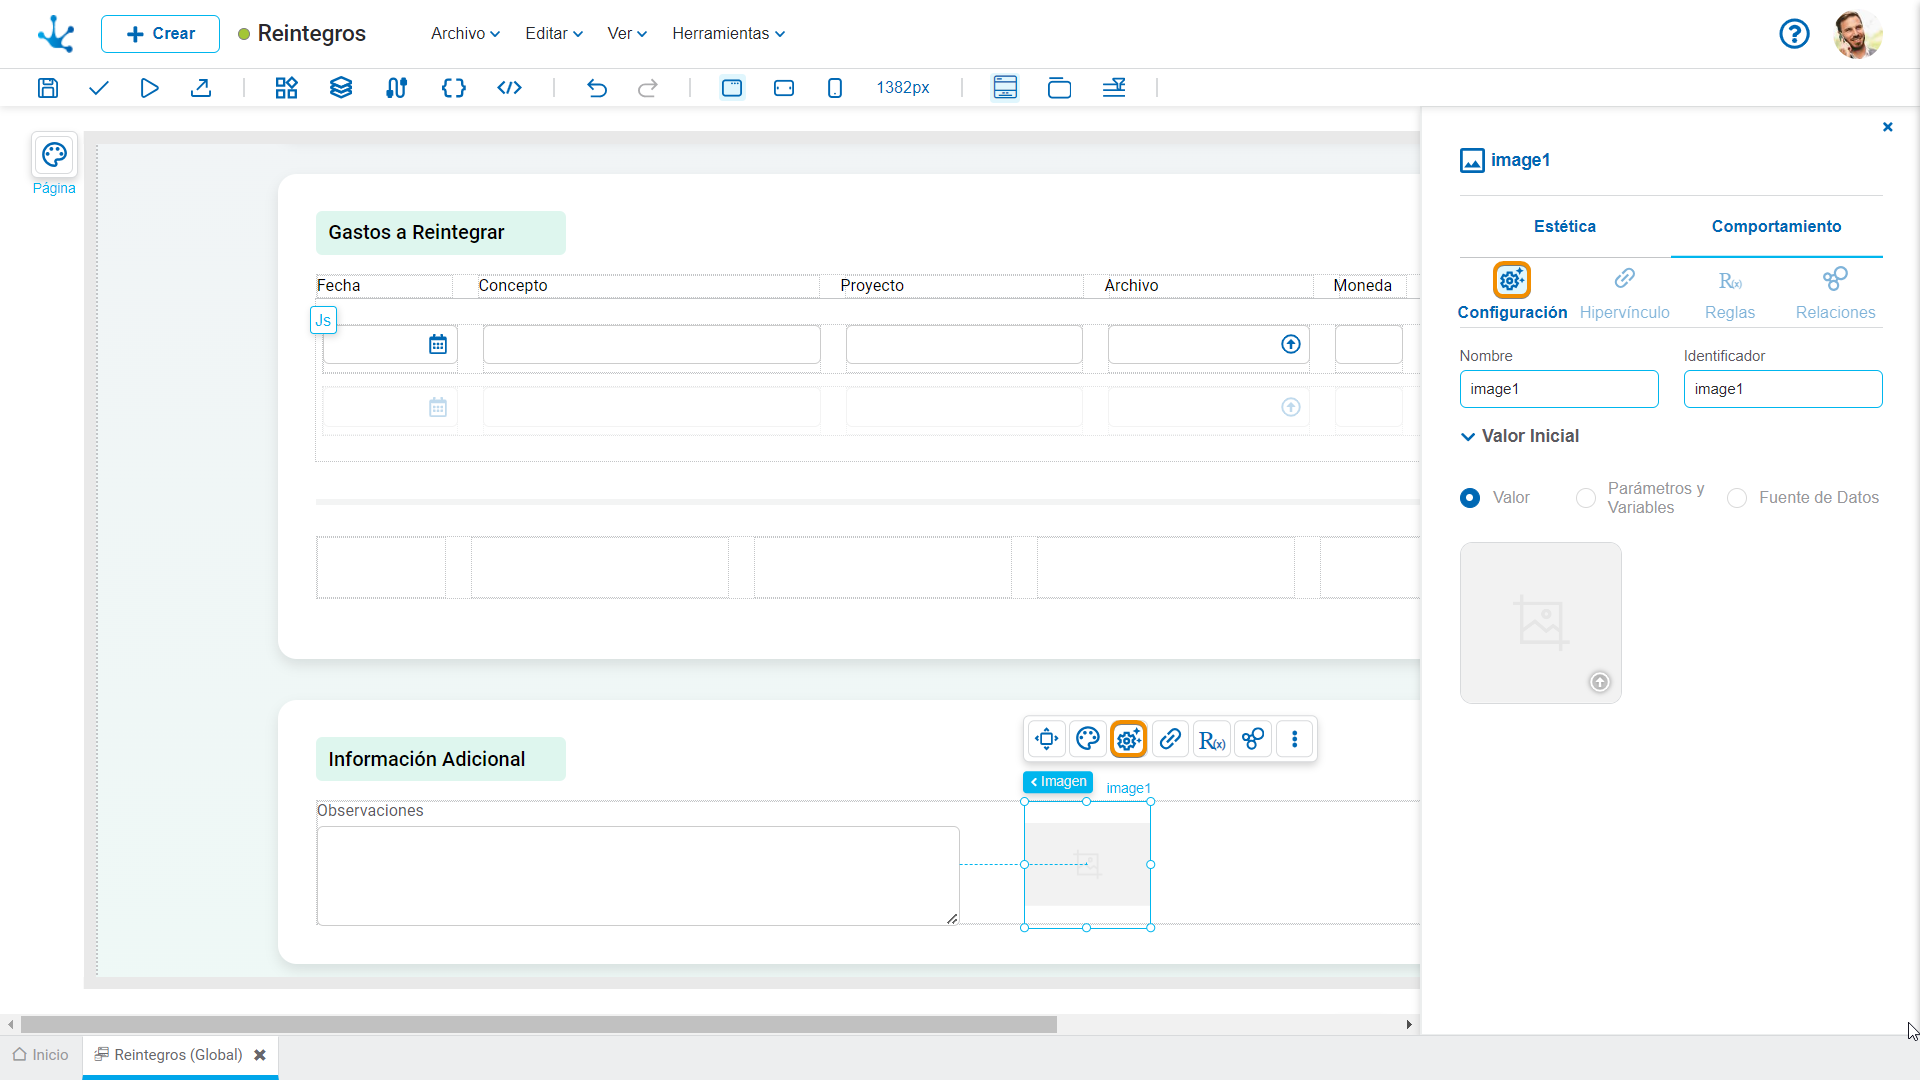Screen dimensions: 1920x1080
Task: Click the gear configuration icon in floating toolbar
Action: pos(1129,739)
